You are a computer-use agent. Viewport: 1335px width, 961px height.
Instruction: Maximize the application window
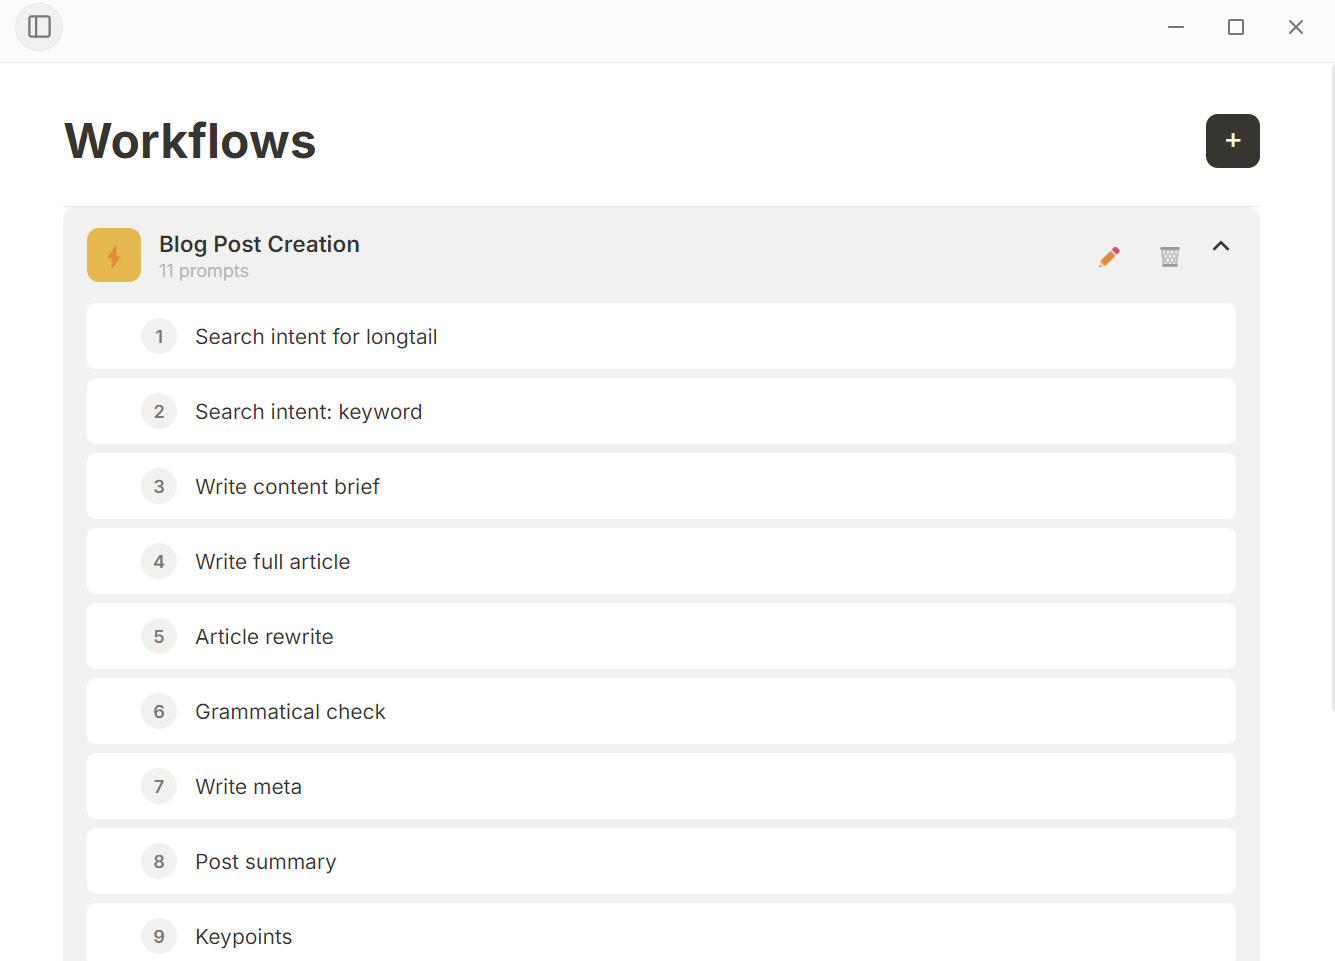click(1235, 27)
